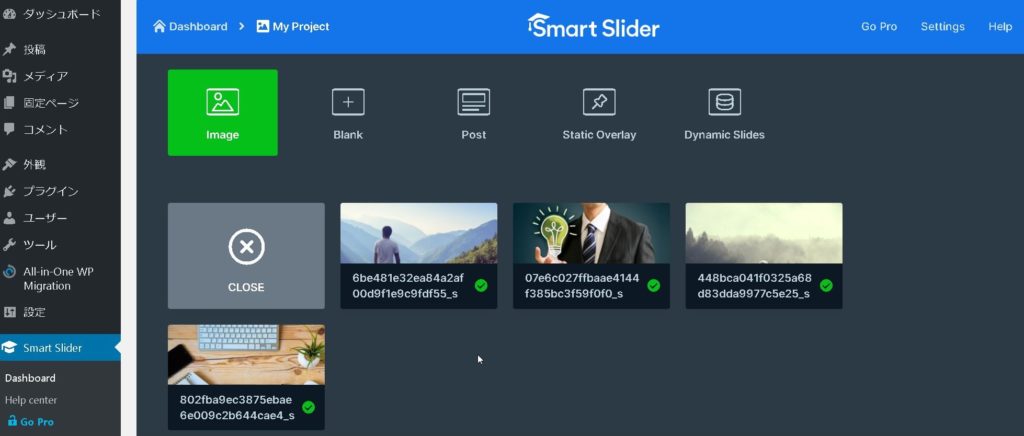Choose the Blank slide icon
The image size is (1024, 436).
click(x=348, y=102)
